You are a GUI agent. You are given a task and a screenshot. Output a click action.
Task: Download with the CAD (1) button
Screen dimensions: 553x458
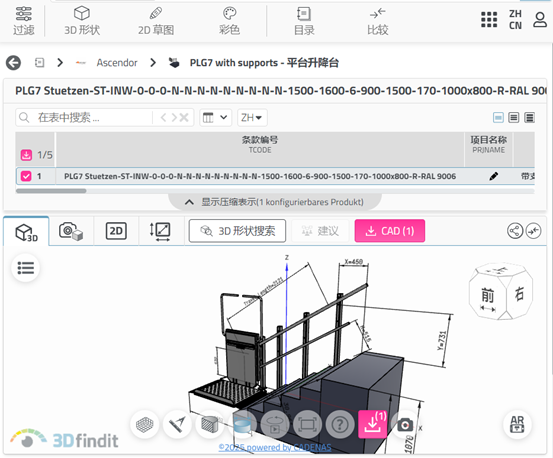click(390, 231)
